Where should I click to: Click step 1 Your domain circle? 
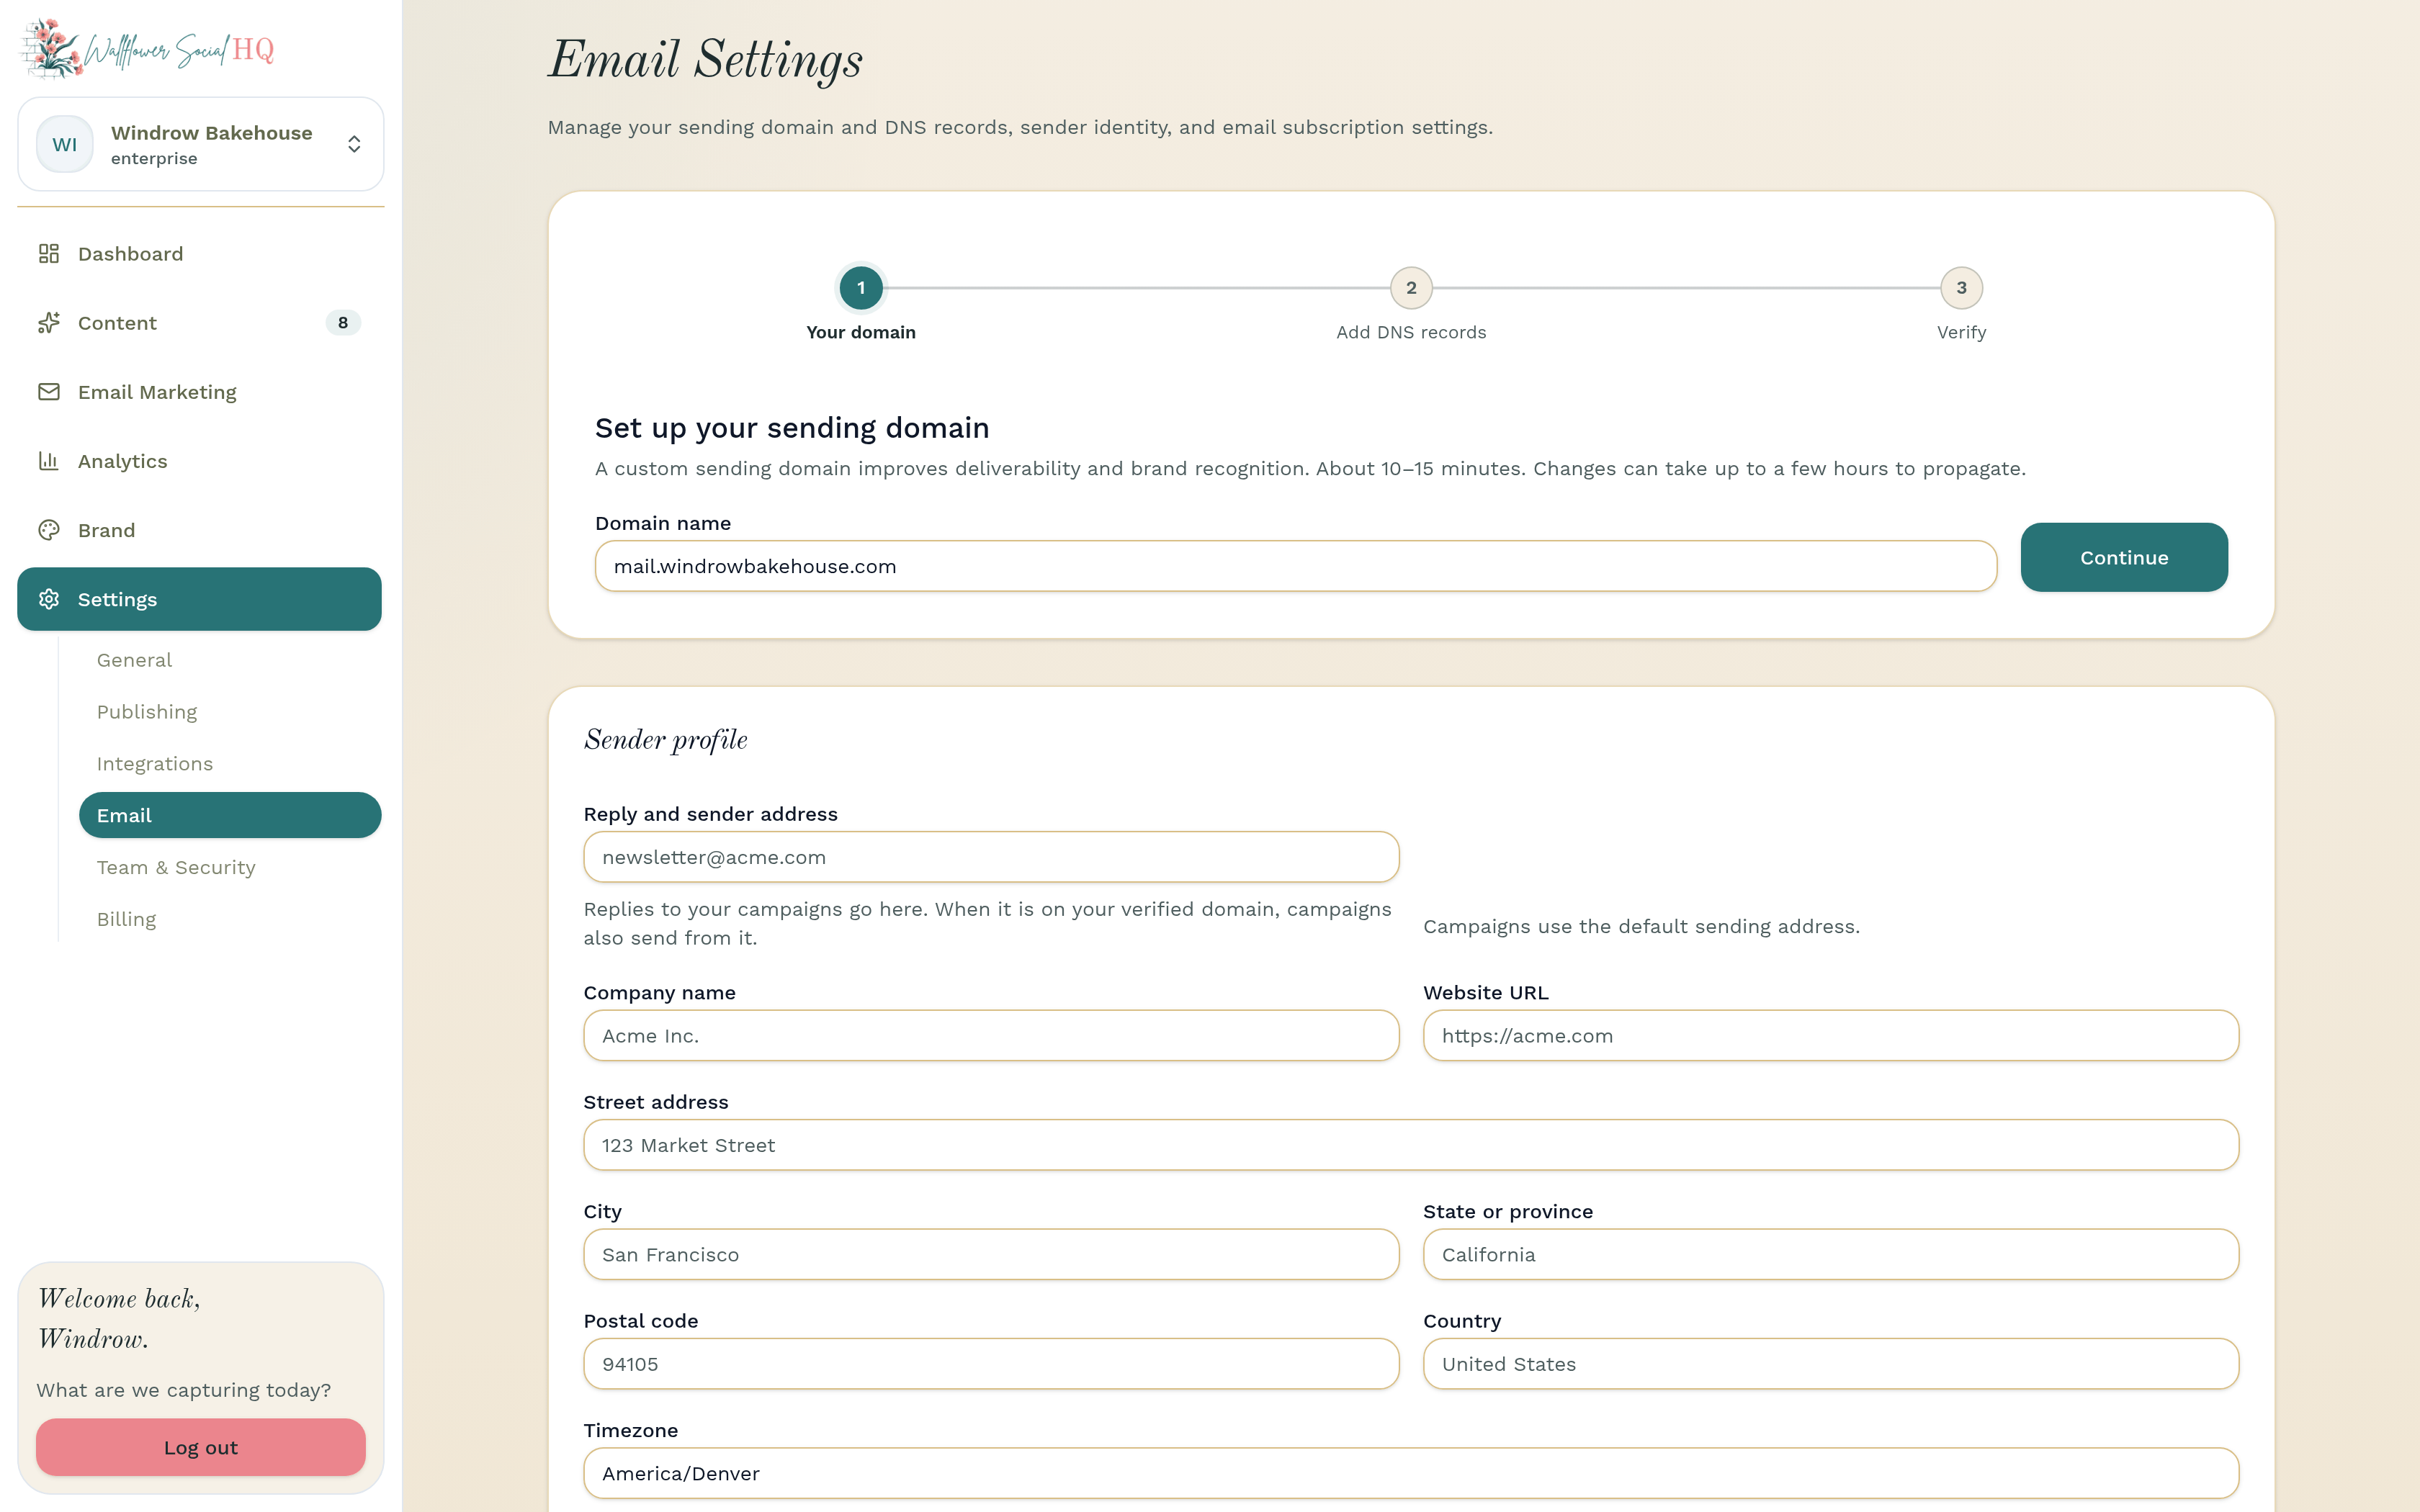861,288
